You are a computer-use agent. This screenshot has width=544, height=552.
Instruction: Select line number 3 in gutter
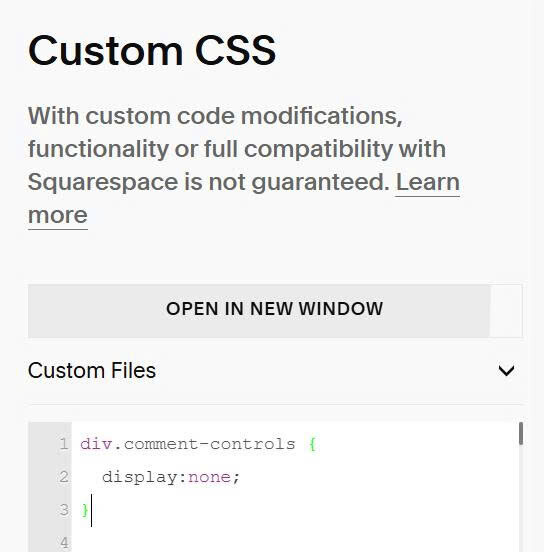(64, 510)
